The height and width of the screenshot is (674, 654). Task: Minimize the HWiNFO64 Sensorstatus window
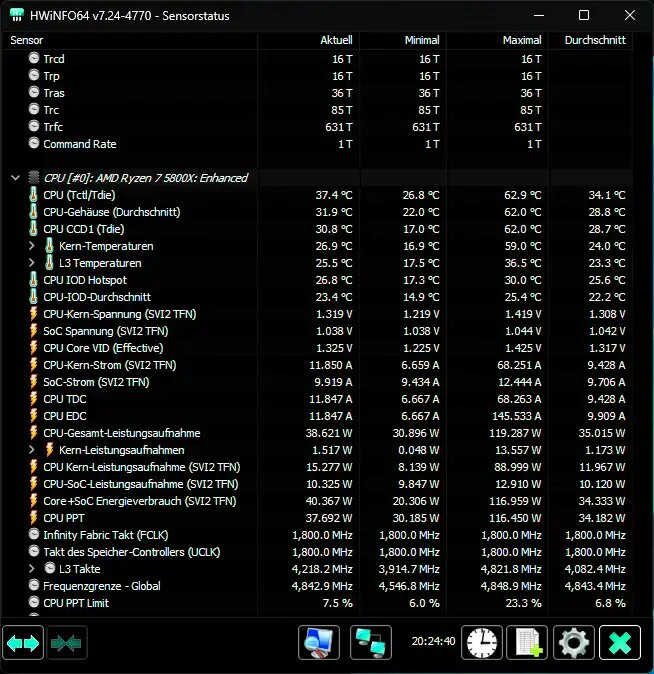coord(539,15)
